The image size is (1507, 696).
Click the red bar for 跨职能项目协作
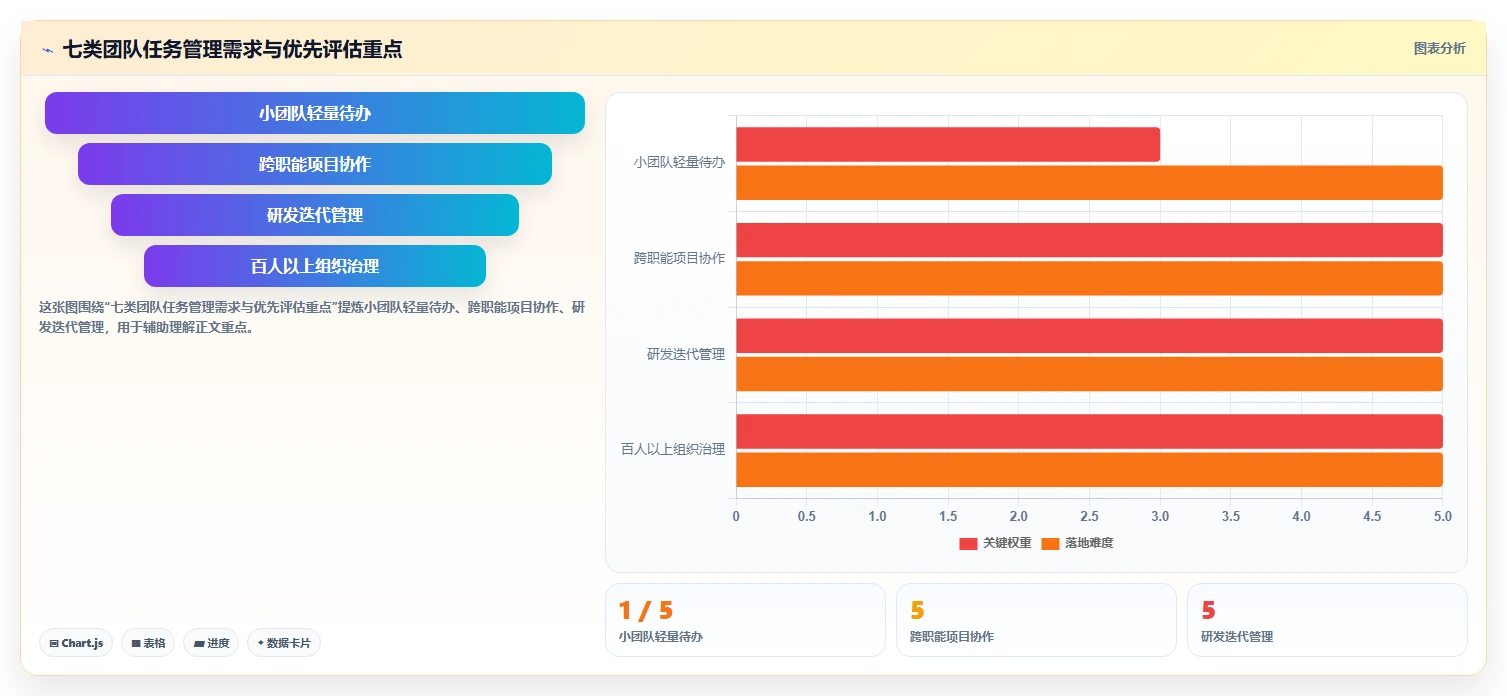coord(1089,240)
